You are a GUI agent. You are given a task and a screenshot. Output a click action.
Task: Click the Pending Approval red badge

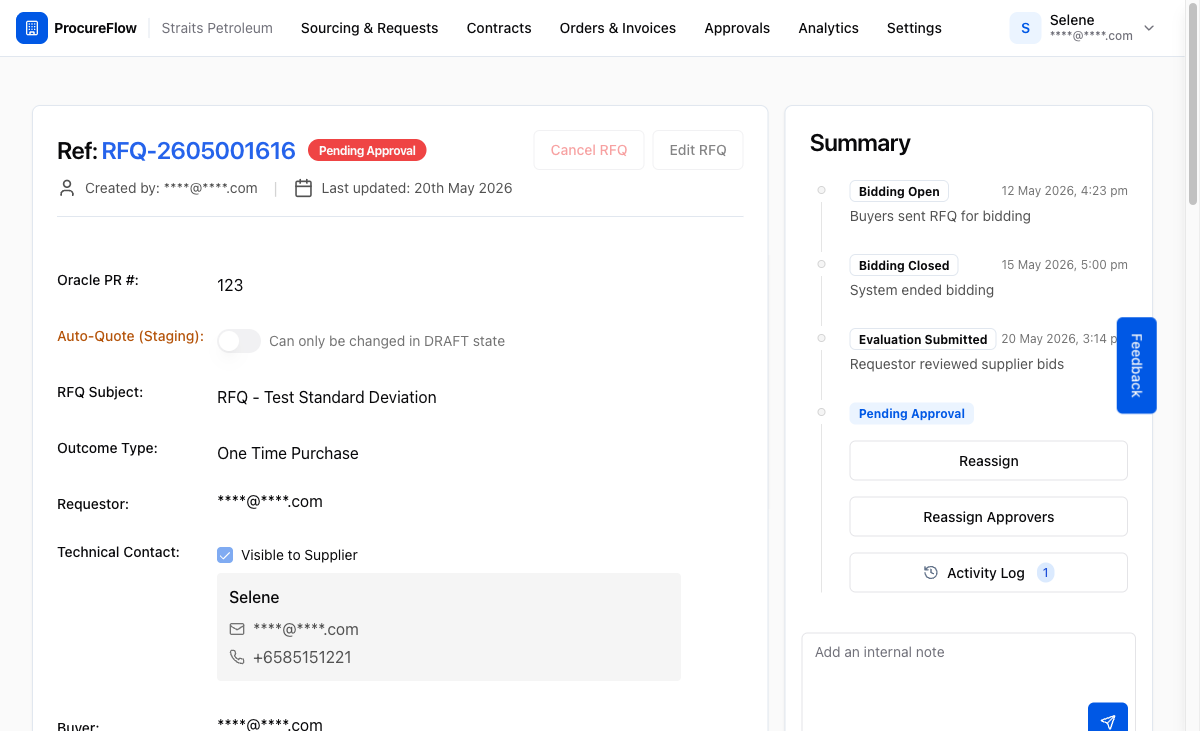[367, 150]
